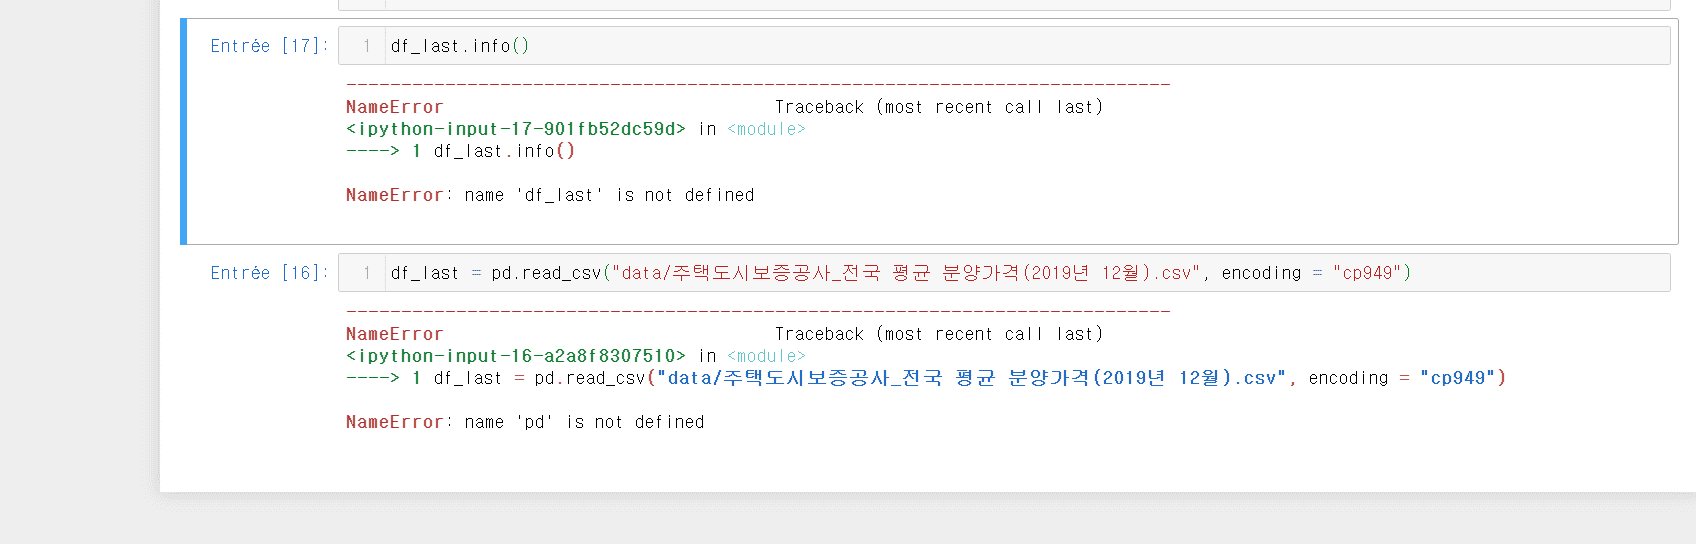Click the Traceback (most recent call last) text in cell 16 output
Viewport: 1696px width, 544px height.
(x=939, y=334)
